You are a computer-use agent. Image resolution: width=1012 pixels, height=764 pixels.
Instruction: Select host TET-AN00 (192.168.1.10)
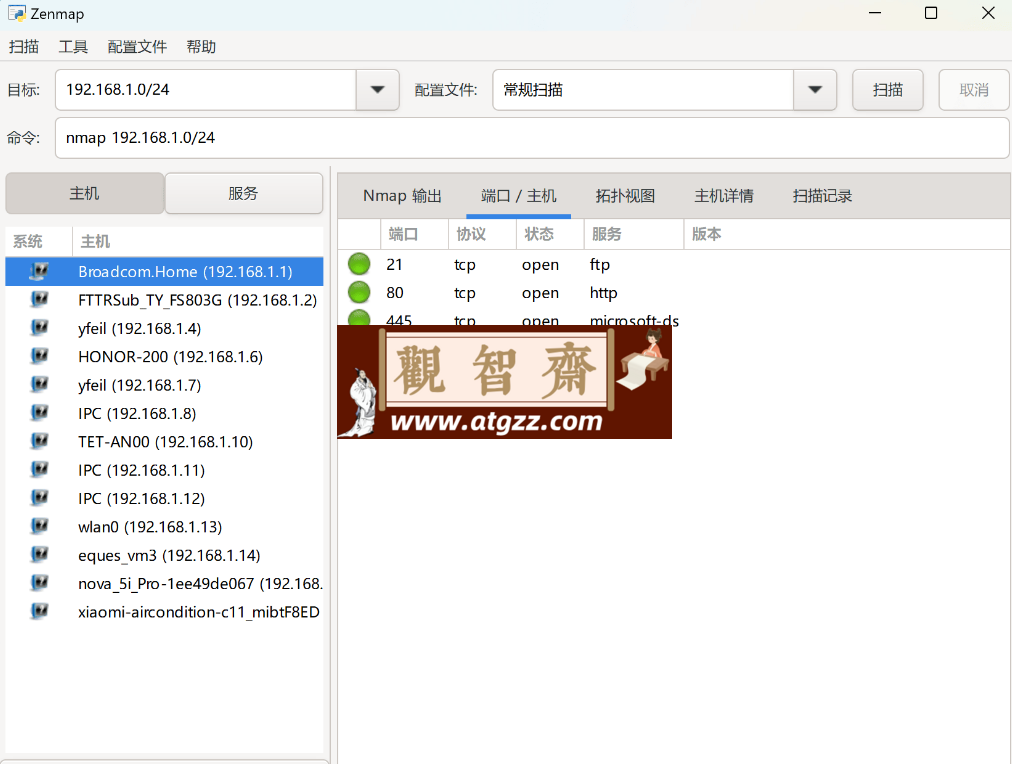tap(165, 442)
